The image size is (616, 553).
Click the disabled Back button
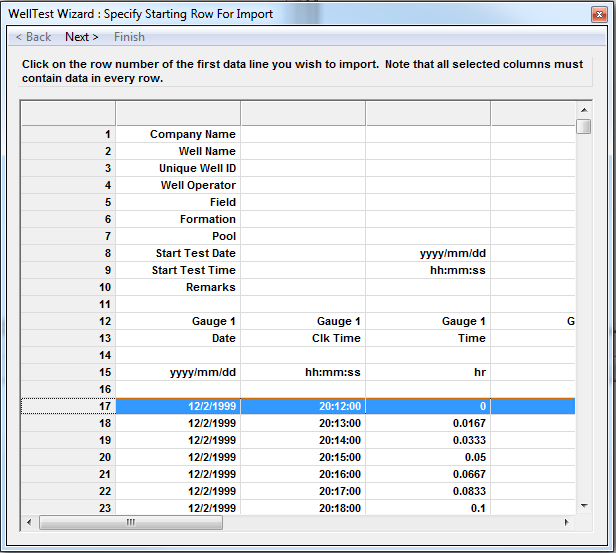(33, 37)
